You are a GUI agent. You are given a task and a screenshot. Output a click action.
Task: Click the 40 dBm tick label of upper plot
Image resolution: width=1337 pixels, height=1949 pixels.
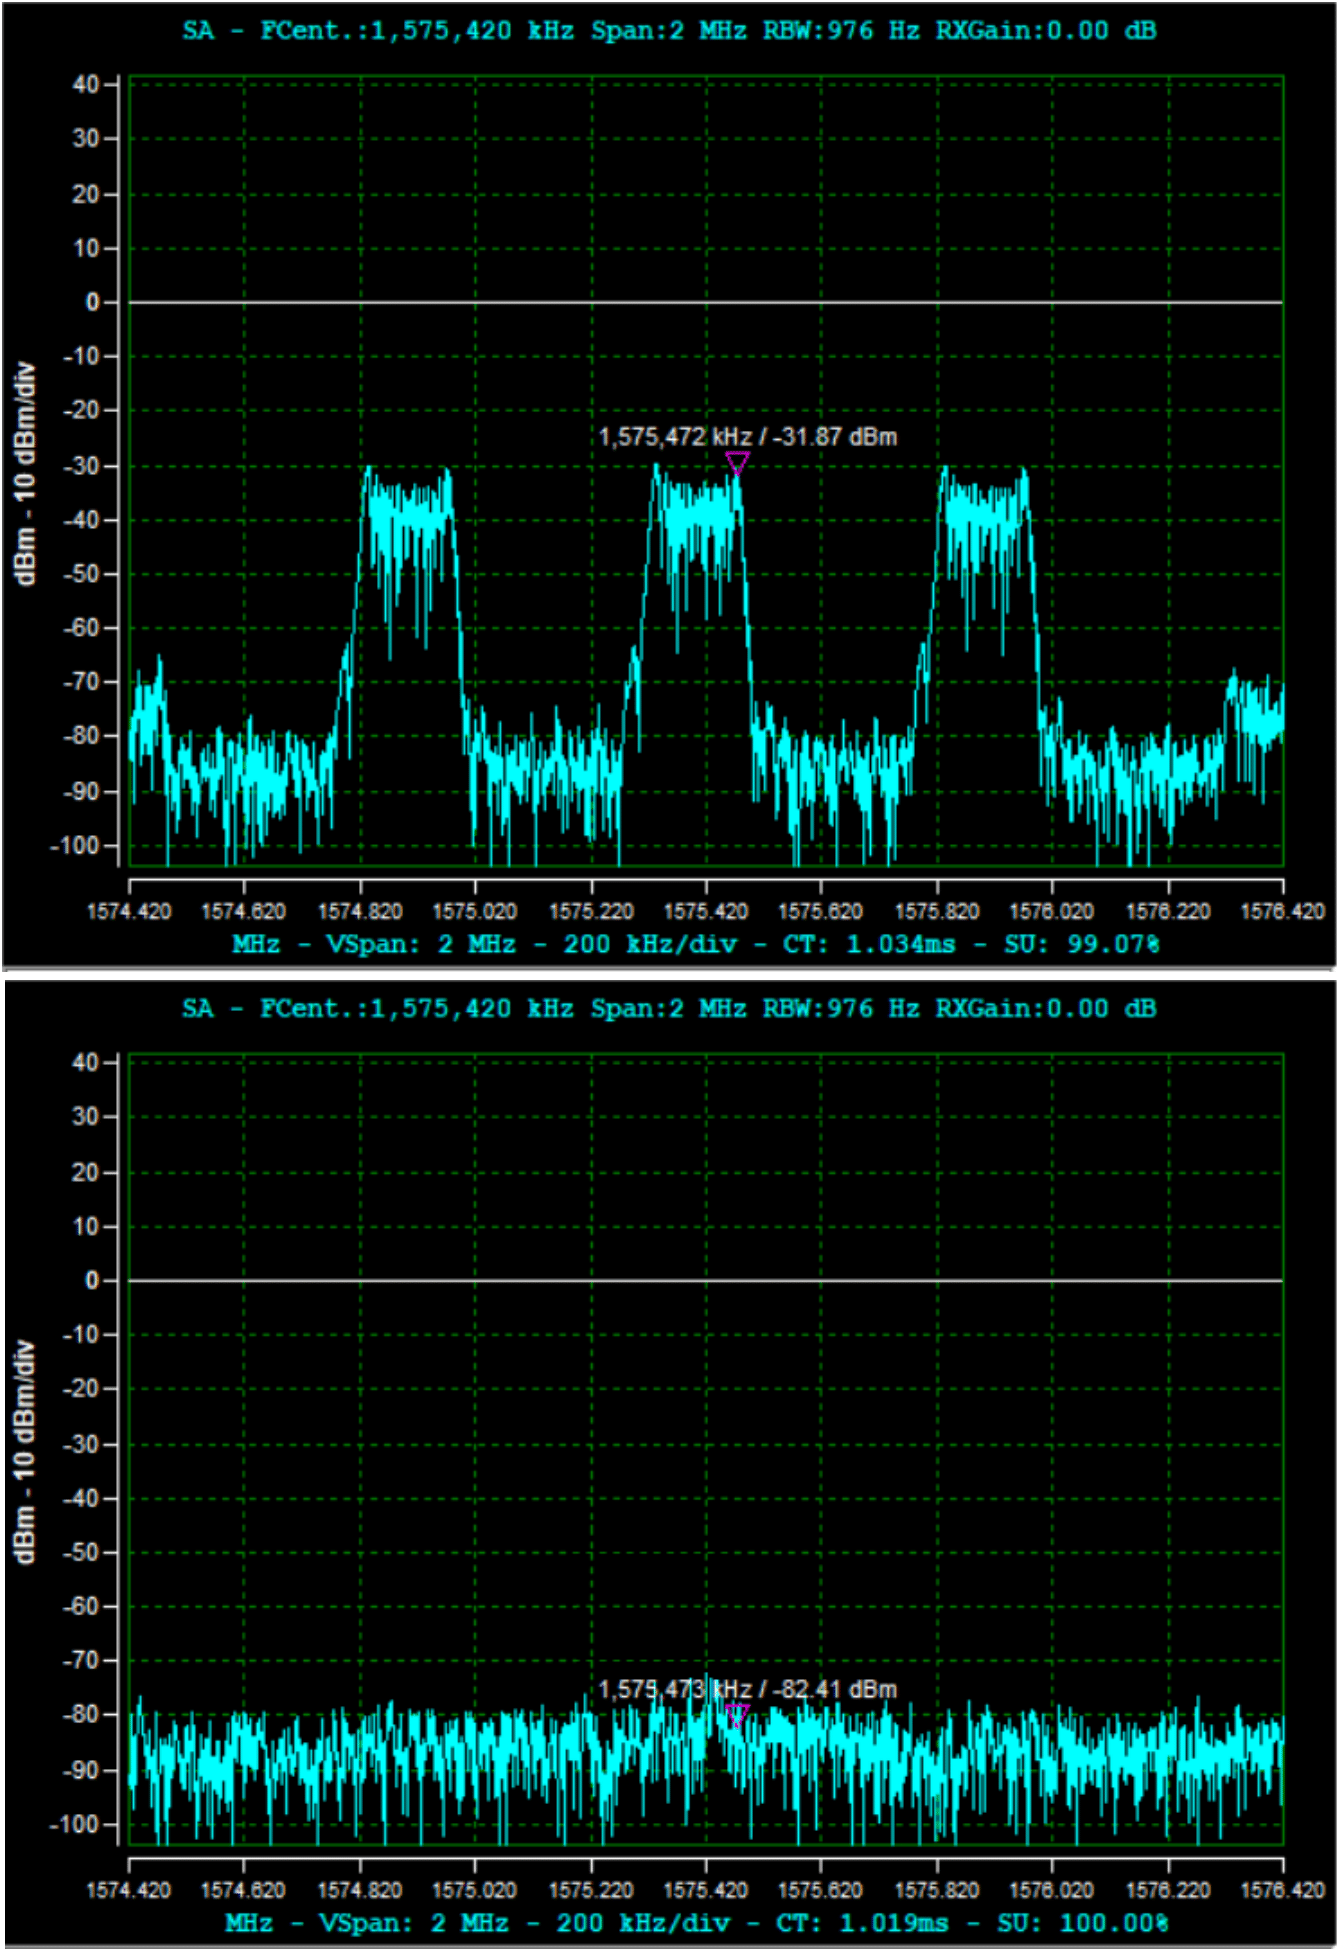[86, 84]
